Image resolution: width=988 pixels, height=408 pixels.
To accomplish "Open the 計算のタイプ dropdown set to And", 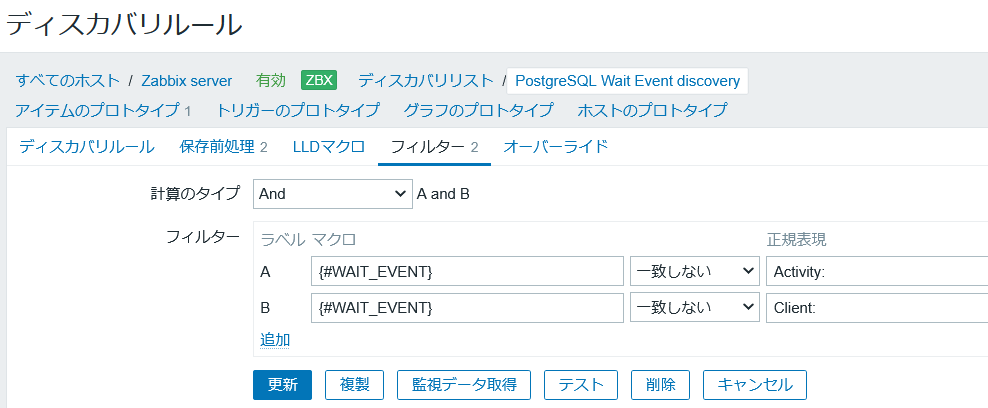I will click(332, 194).
